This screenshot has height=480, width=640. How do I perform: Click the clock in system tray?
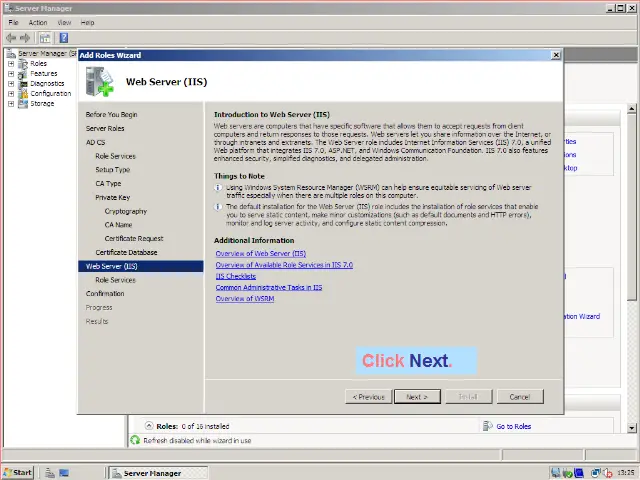(626, 472)
